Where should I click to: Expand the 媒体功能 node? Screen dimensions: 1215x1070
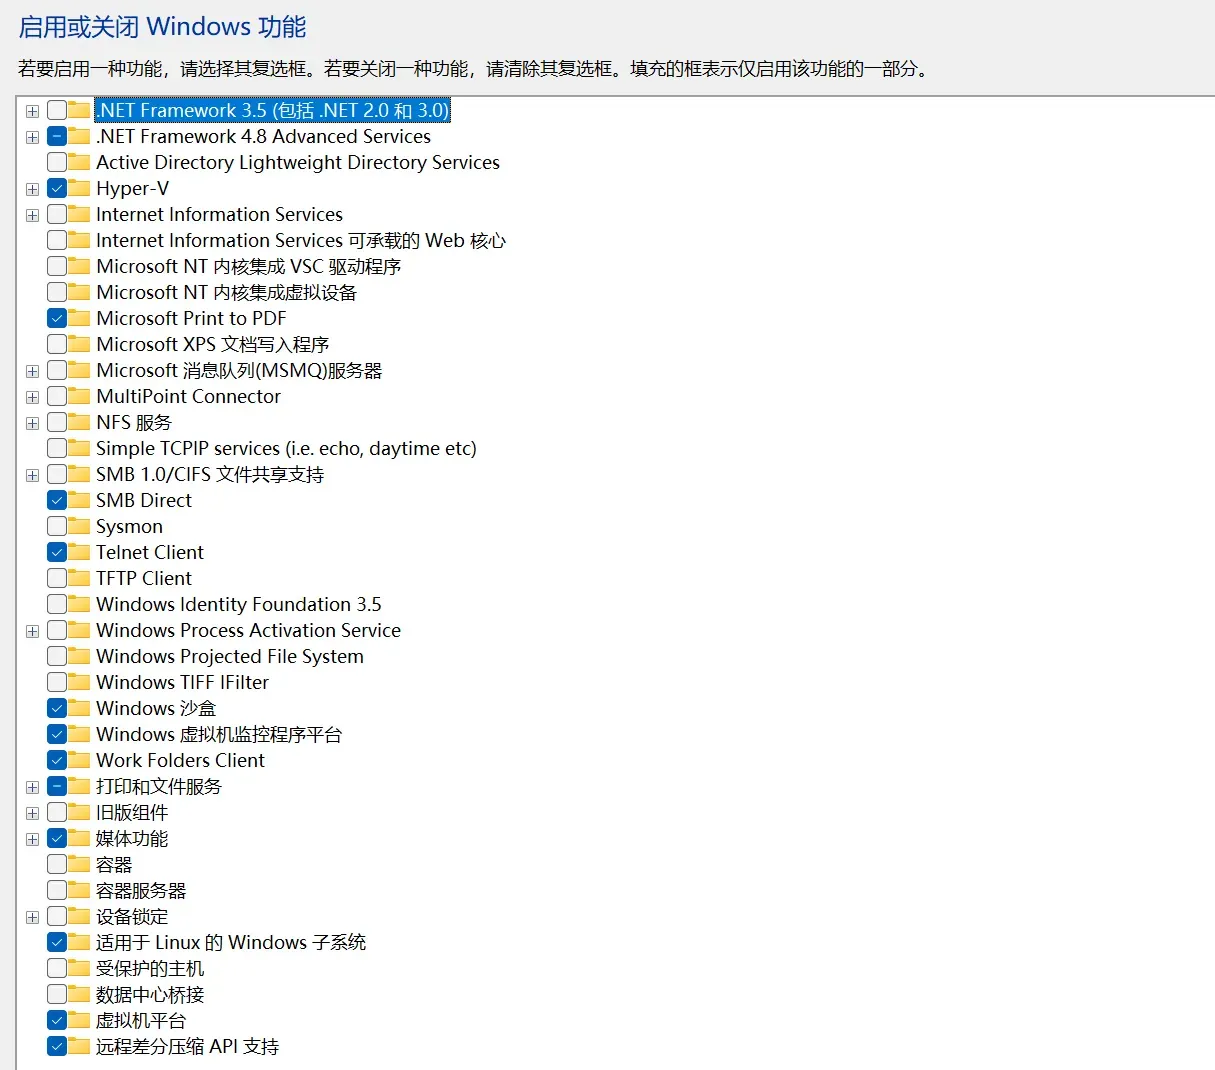[x=33, y=839]
